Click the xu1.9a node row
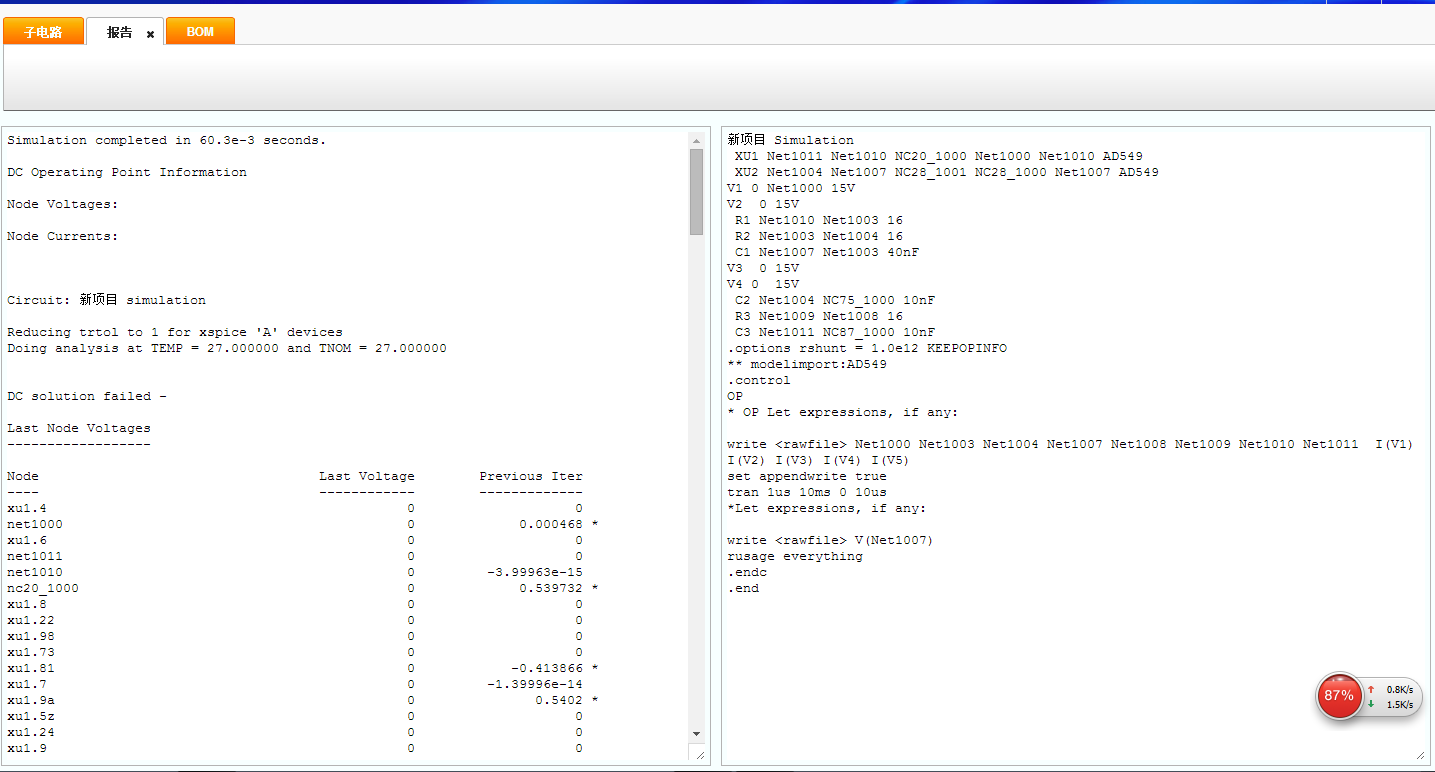Viewport: 1435px width, 772px height. point(303,700)
